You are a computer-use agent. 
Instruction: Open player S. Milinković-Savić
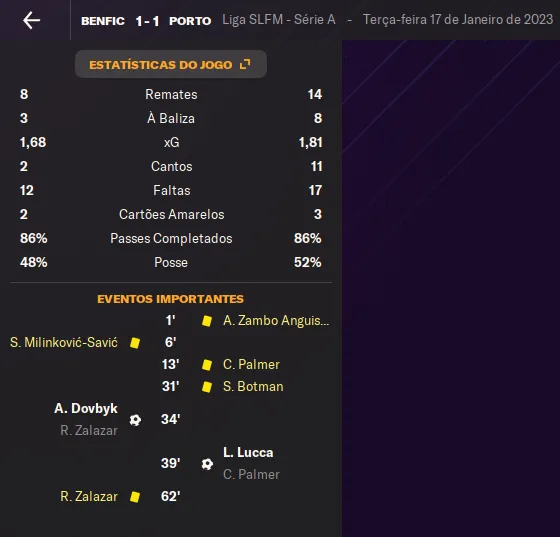point(64,343)
